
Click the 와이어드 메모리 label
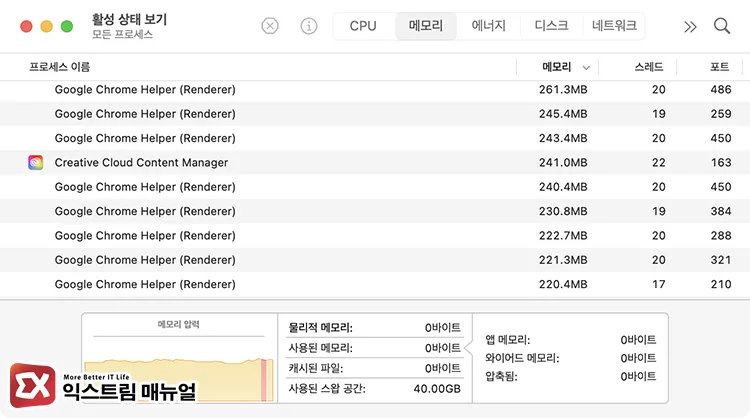pos(522,358)
